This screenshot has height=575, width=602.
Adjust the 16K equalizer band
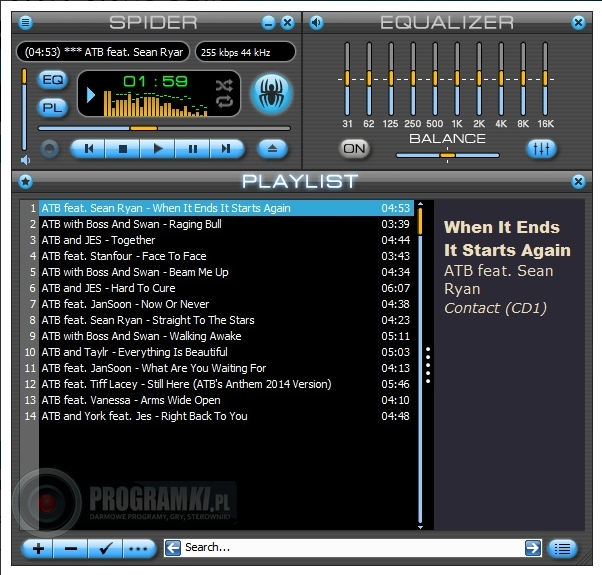point(545,79)
